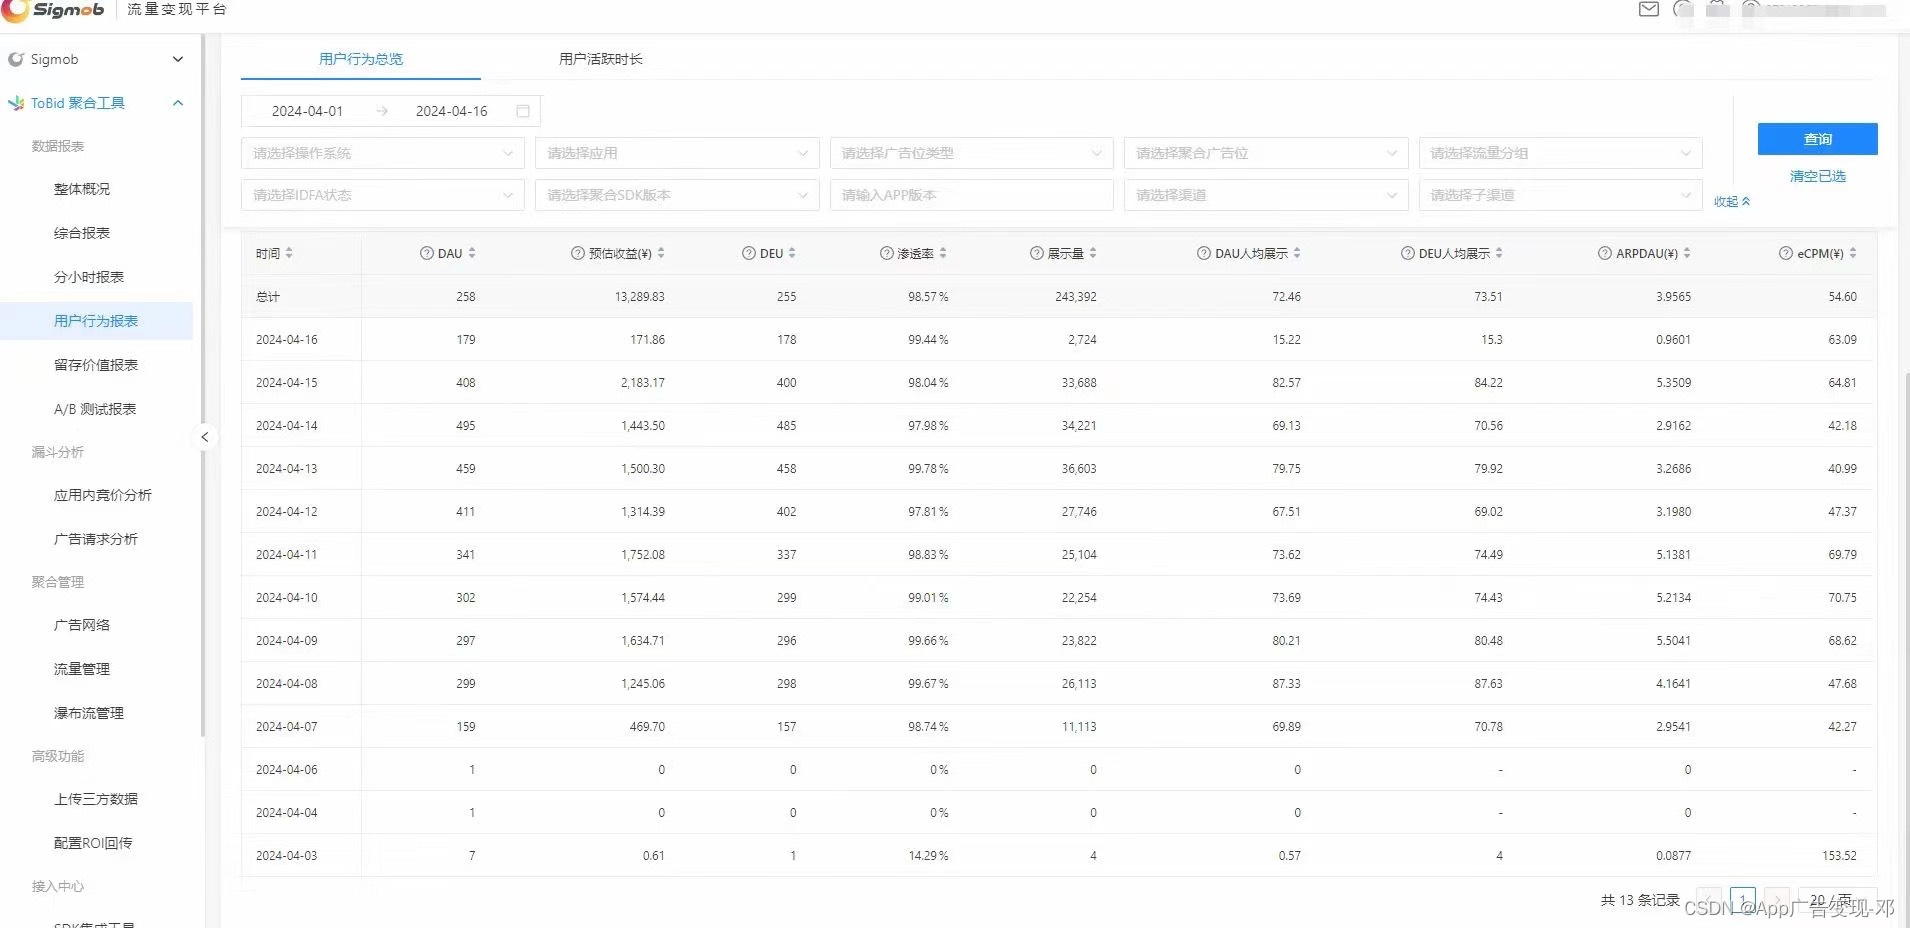The width and height of the screenshot is (1910, 928).
Task: Open 请选择渠道 dropdown
Action: point(1266,195)
